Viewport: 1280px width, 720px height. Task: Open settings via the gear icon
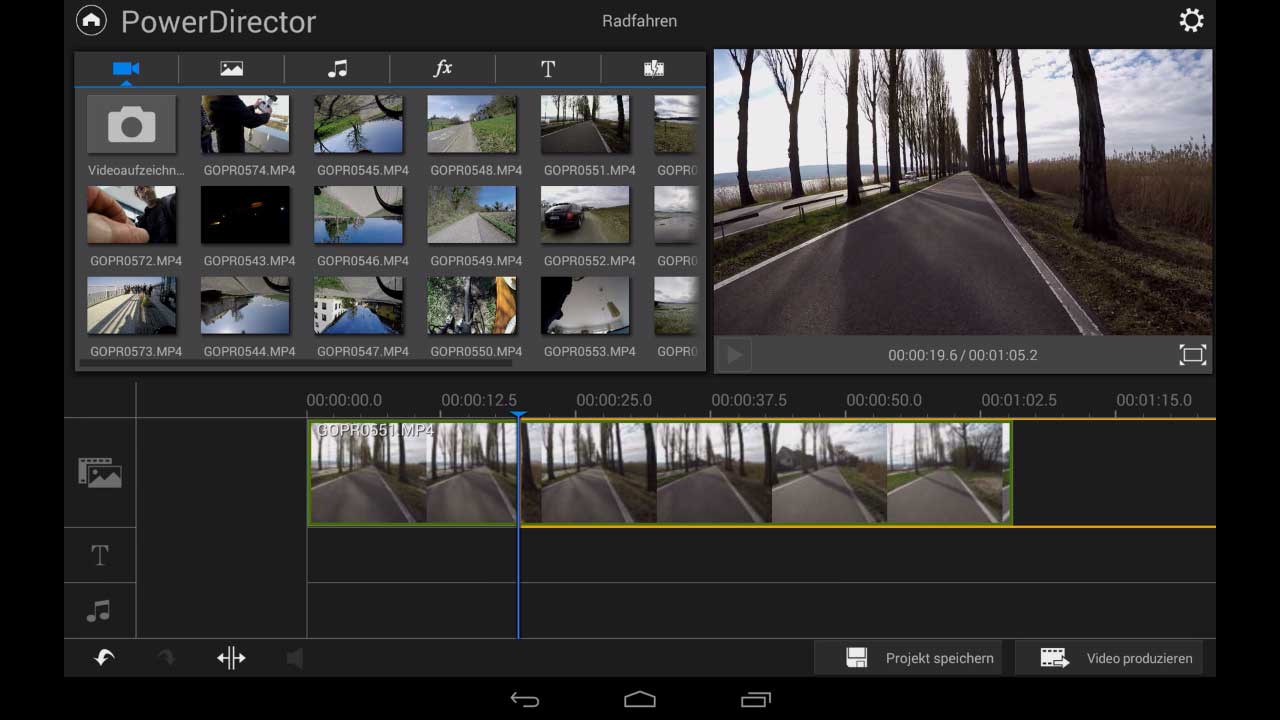click(x=1191, y=21)
